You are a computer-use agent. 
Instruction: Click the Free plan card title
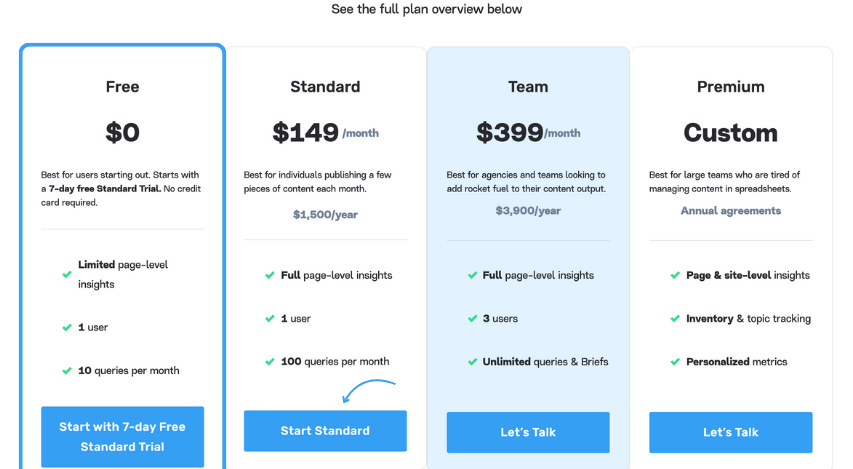pyautogui.click(x=122, y=87)
